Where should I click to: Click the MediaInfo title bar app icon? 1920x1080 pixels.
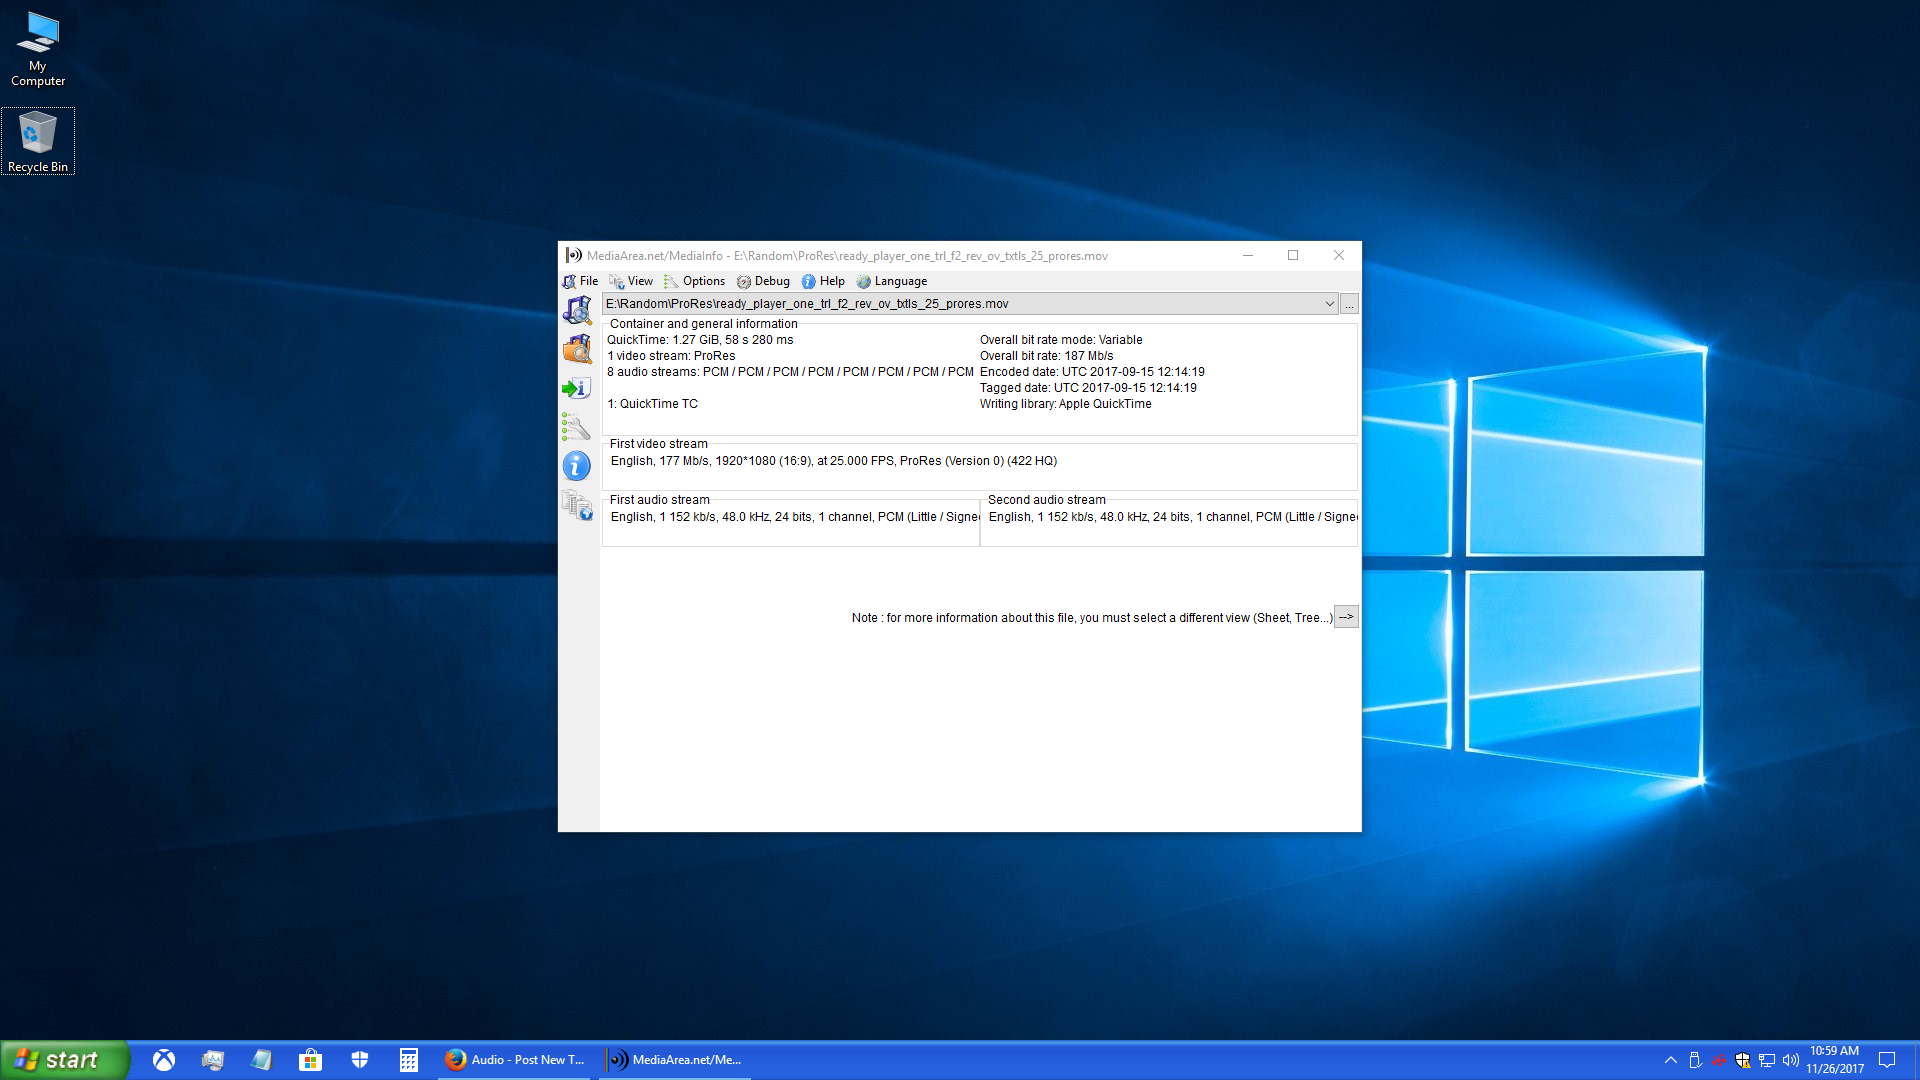(574, 256)
